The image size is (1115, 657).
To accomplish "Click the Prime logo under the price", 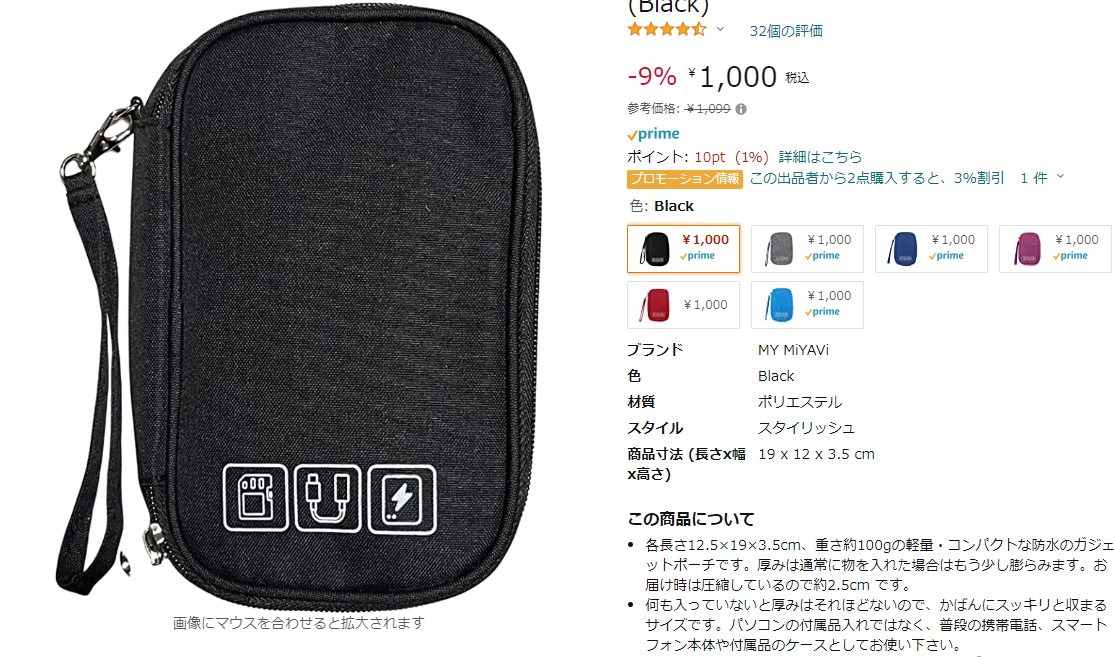I will click(653, 134).
